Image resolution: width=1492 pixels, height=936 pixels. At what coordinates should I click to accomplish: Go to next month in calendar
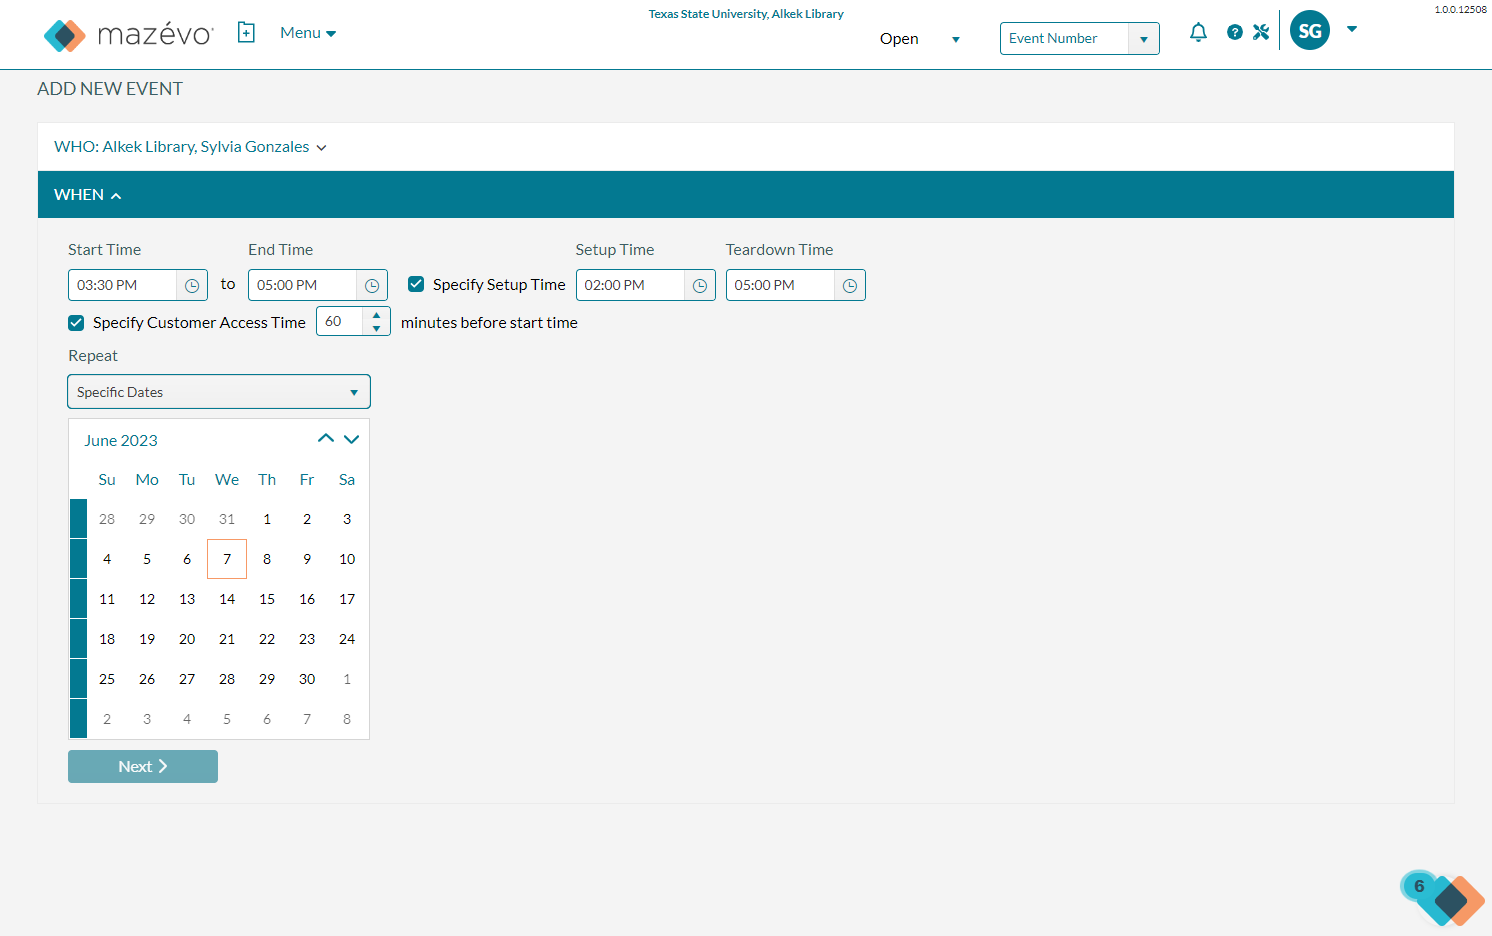[x=351, y=439]
